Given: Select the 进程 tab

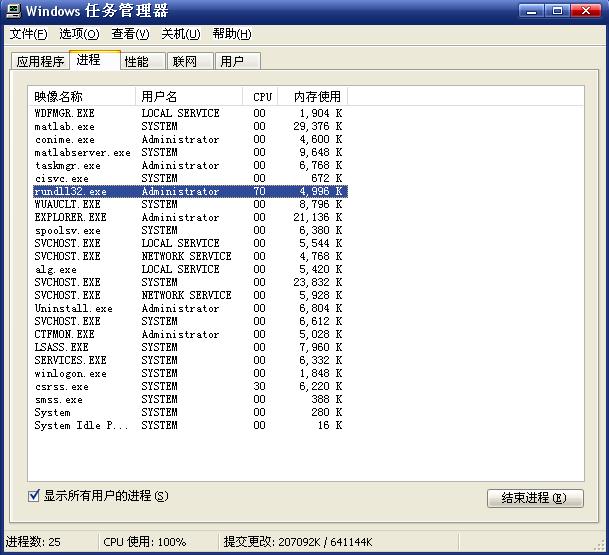Looking at the screenshot, I should 95,60.
